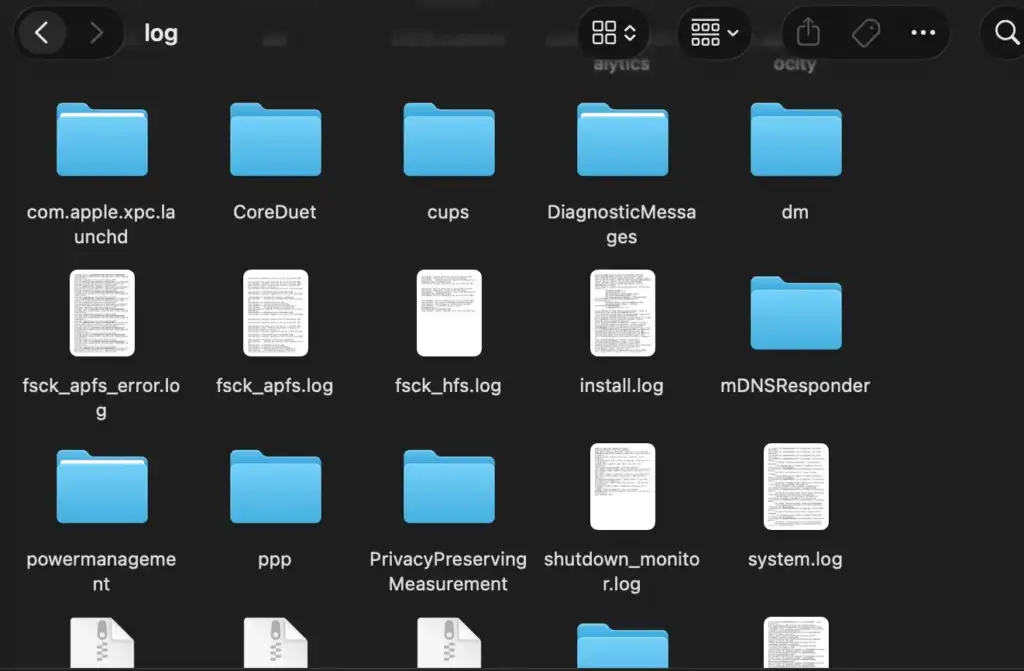
Task: Click the install.log file thumbnail
Action: [x=622, y=313]
